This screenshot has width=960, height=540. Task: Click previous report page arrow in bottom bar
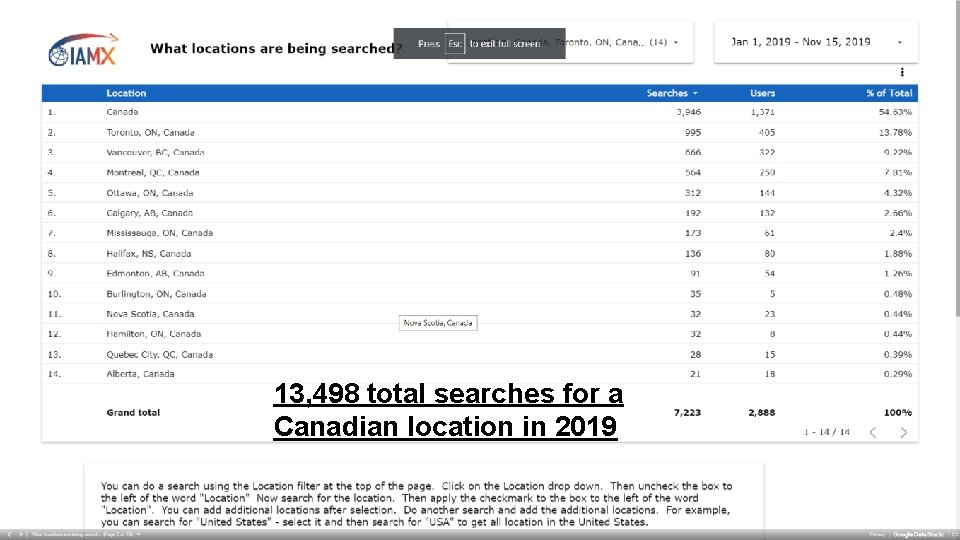coord(9,534)
